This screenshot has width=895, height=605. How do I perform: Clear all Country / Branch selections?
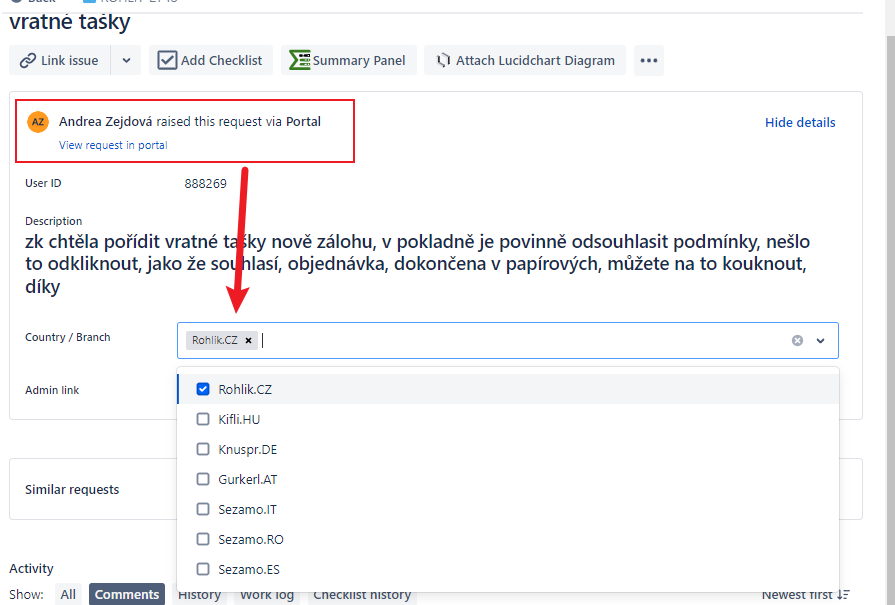(x=797, y=341)
